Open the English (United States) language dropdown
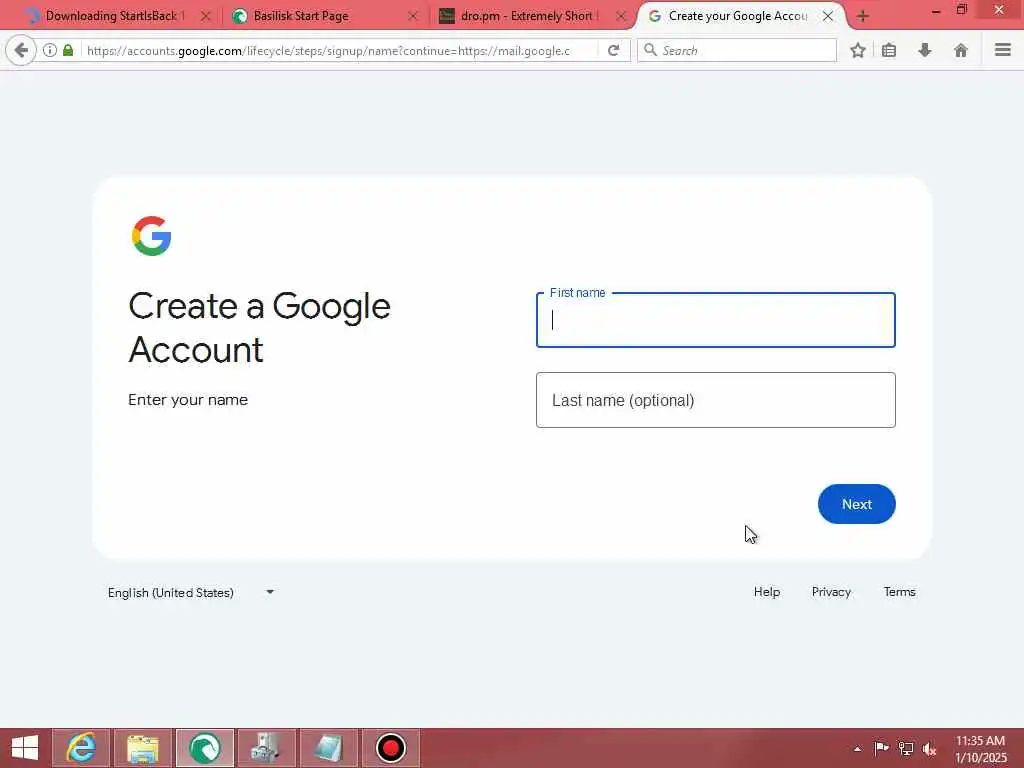 tap(191, 592)
